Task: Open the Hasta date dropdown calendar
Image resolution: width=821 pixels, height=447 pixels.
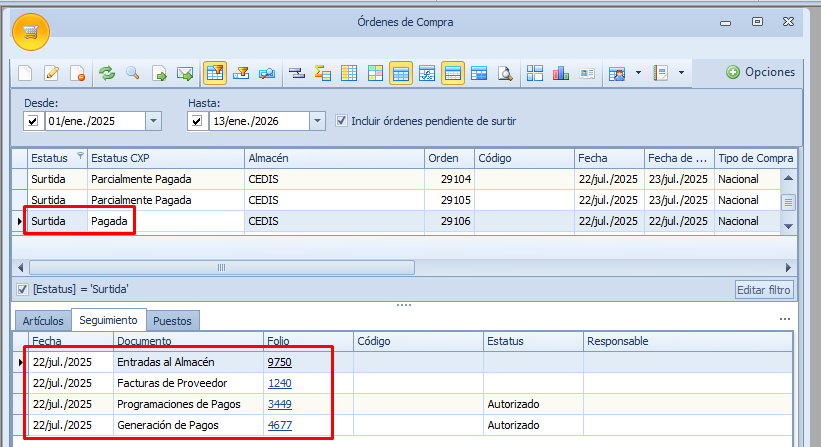Action: (317, 122)
